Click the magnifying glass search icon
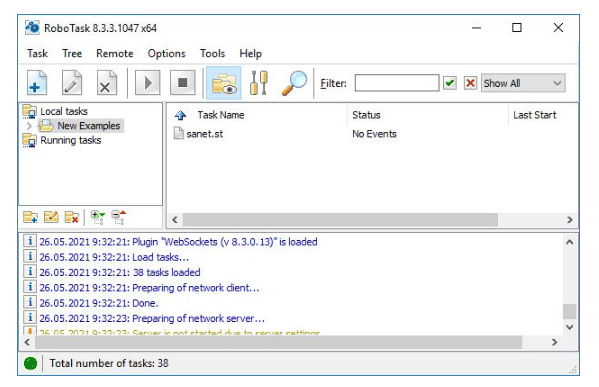Viewport: 599px width, 387px height. click(294, 83)
